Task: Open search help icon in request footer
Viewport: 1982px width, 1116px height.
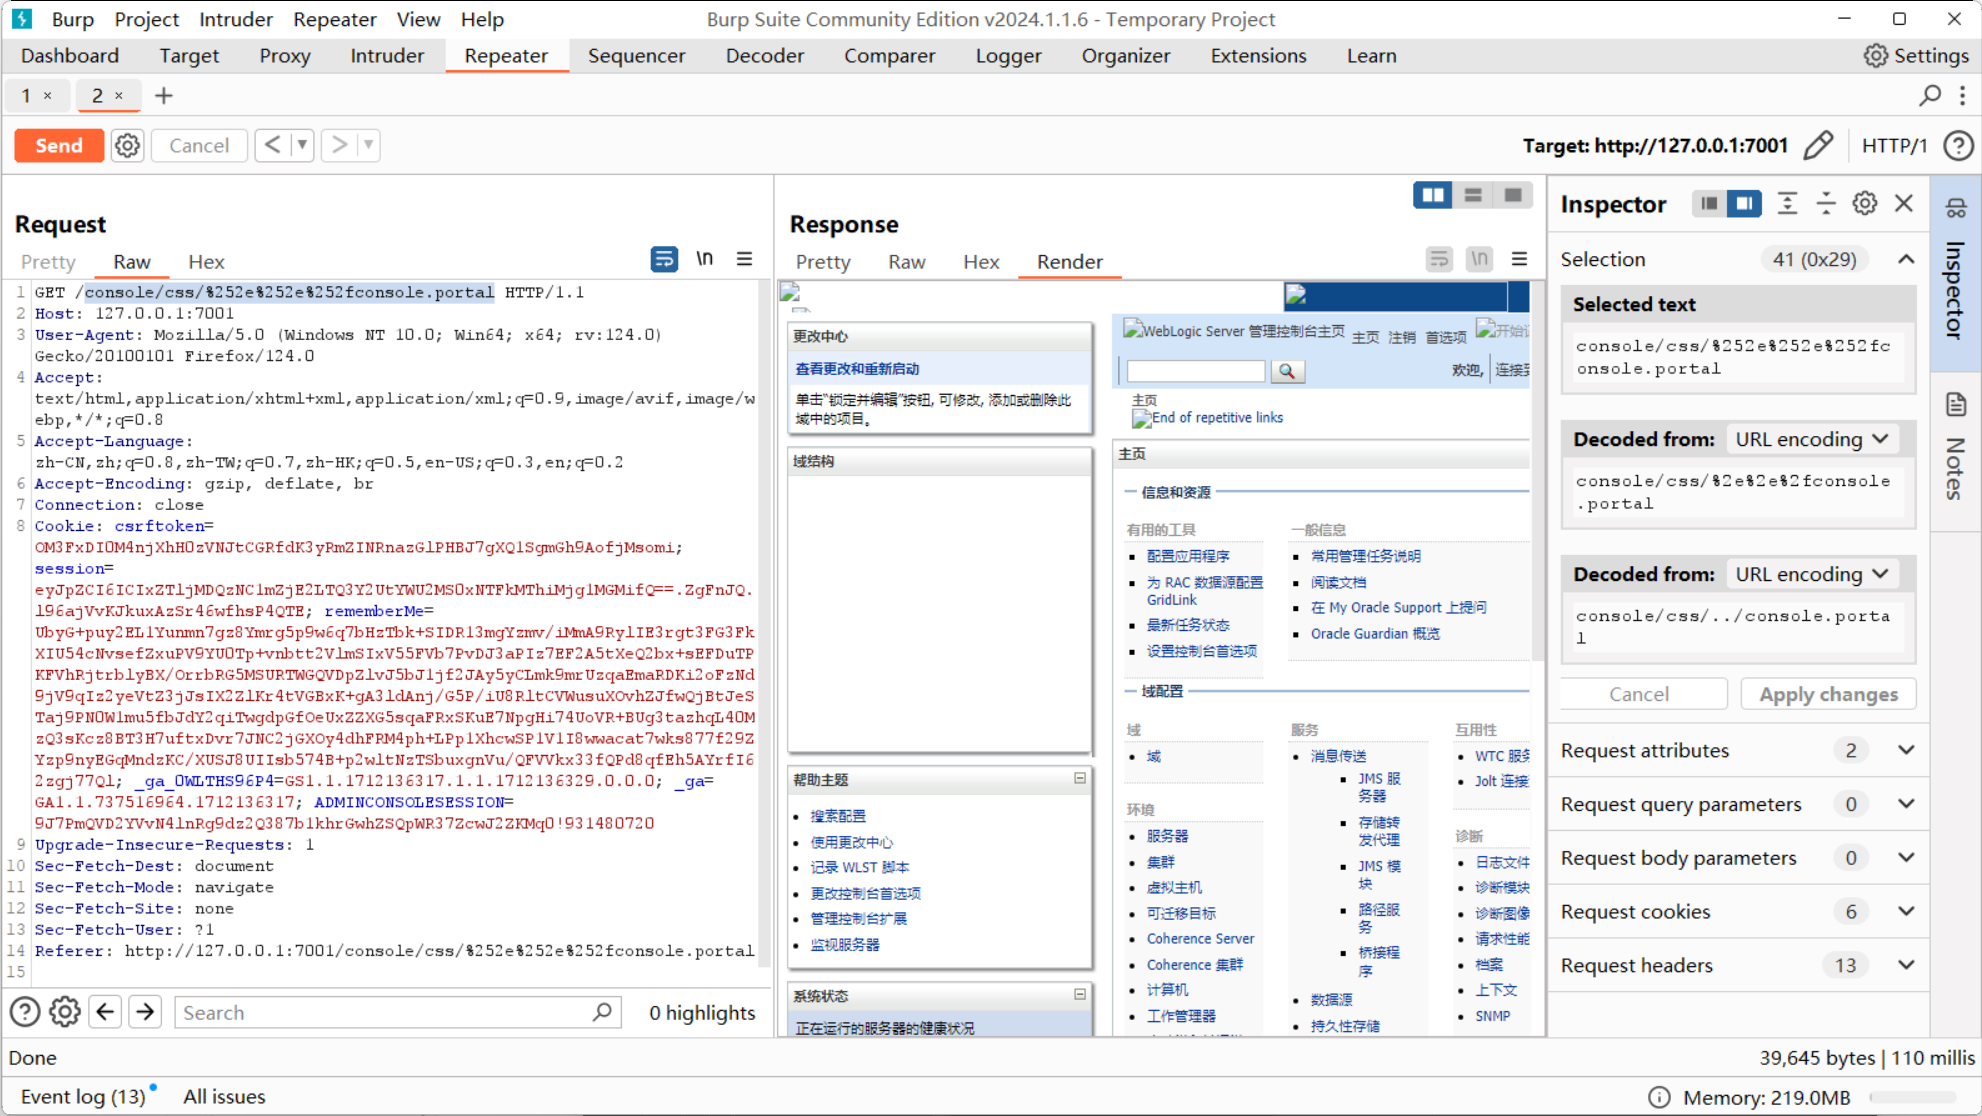Action: (25, 1013)
